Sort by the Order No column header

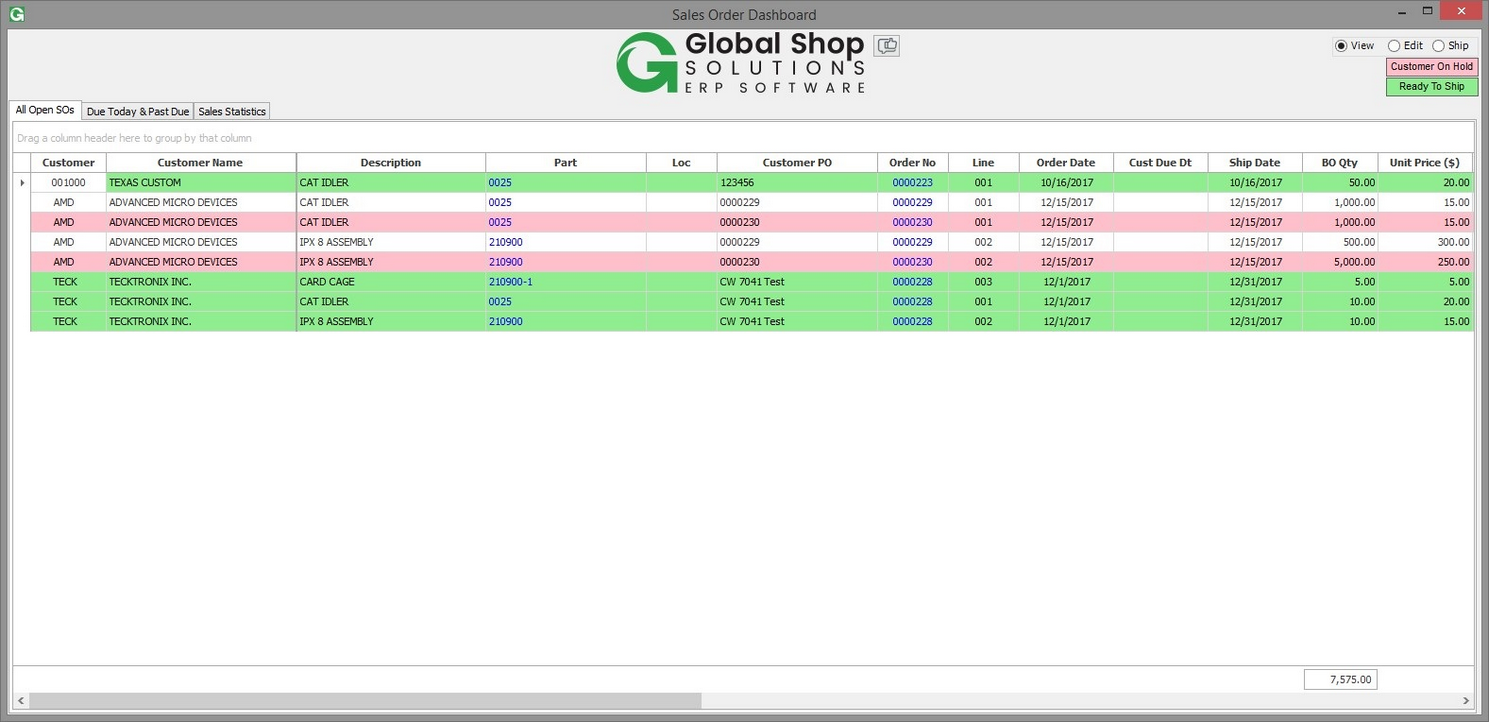pyautogui.click(x=912, y=163)
